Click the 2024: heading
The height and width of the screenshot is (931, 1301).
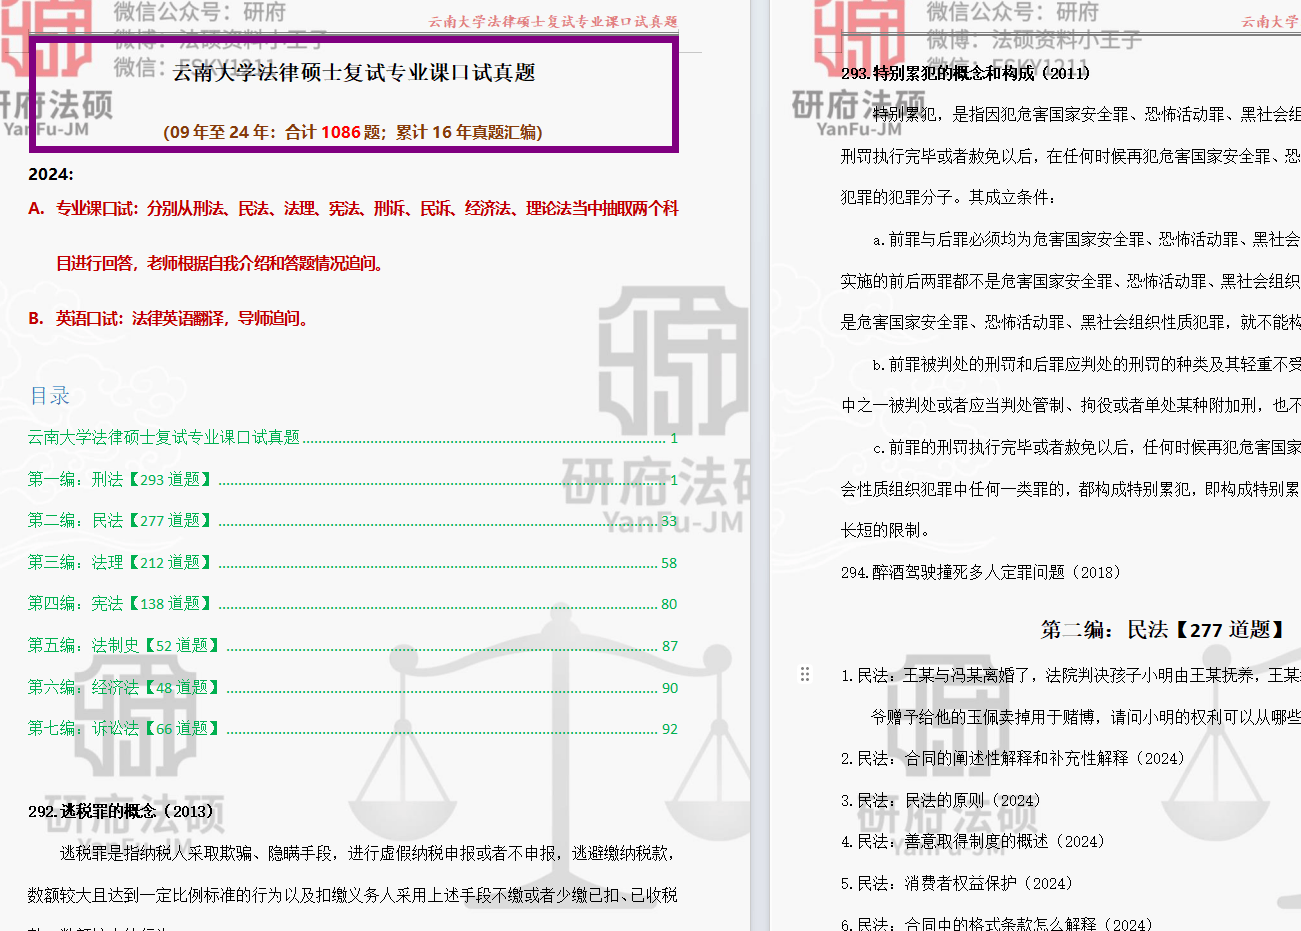tap(51, 174)
